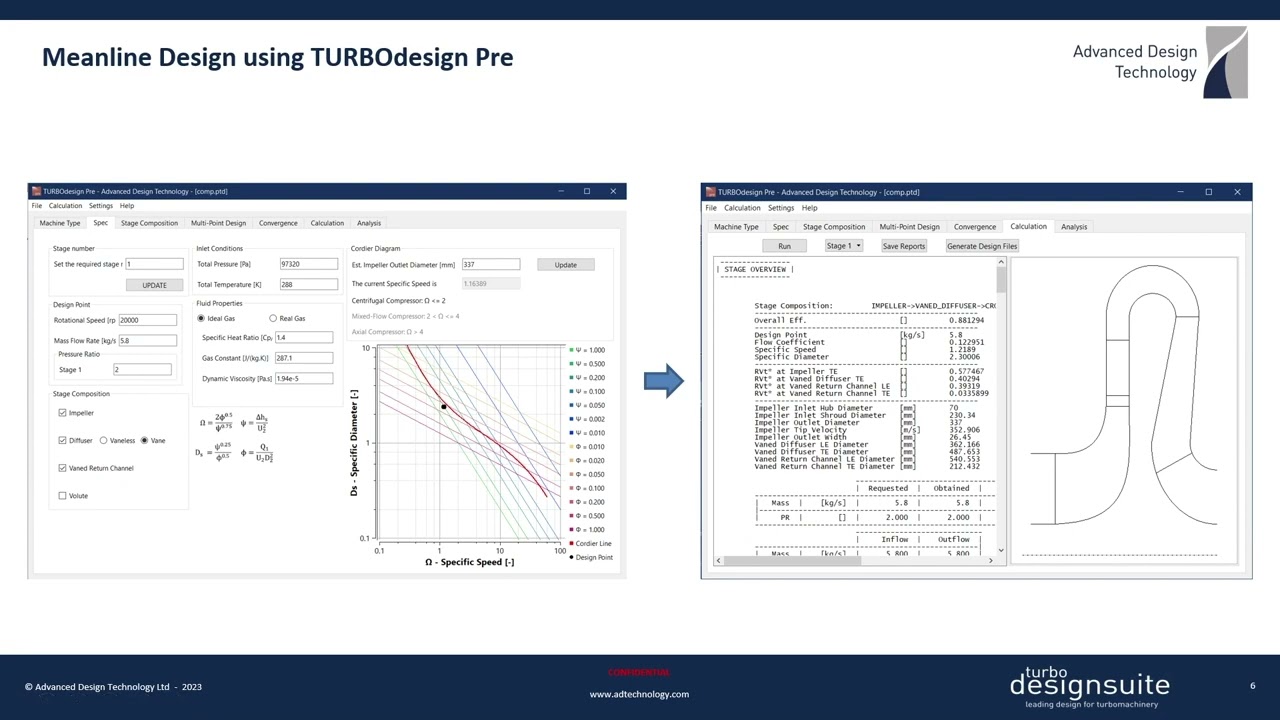This screenshot has width=1280, height=720.
Task: Open the Stage 1 dropdown in the Calculation tab
Action: coord(843,246)
